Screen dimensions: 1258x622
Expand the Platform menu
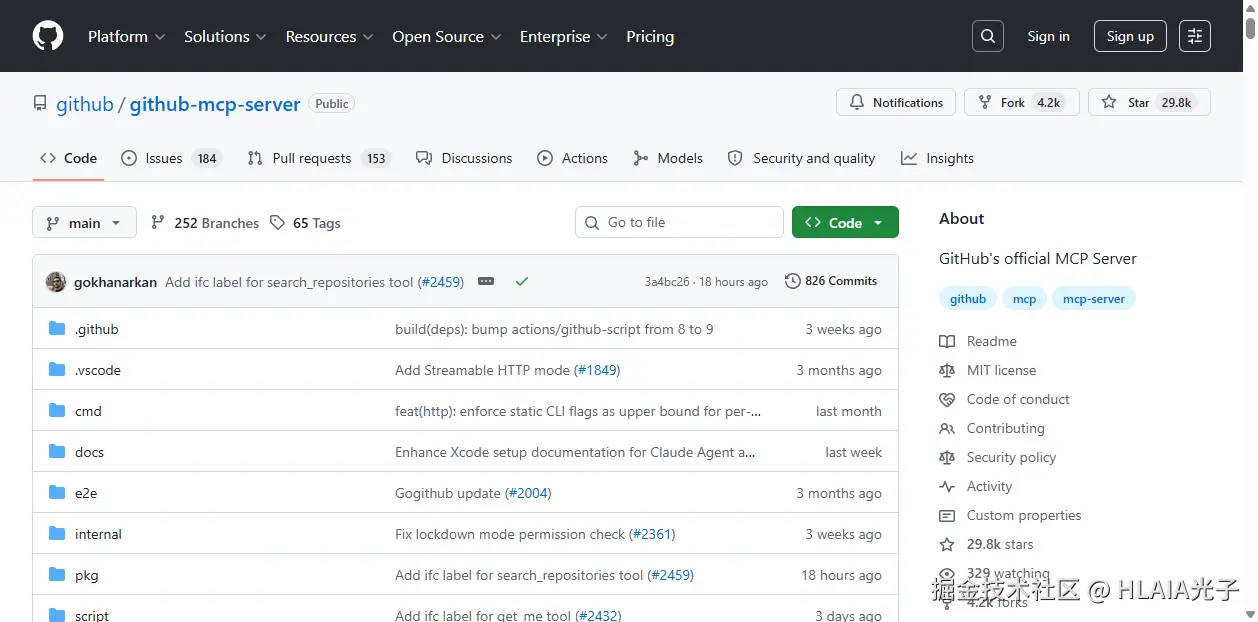[127, 36]
